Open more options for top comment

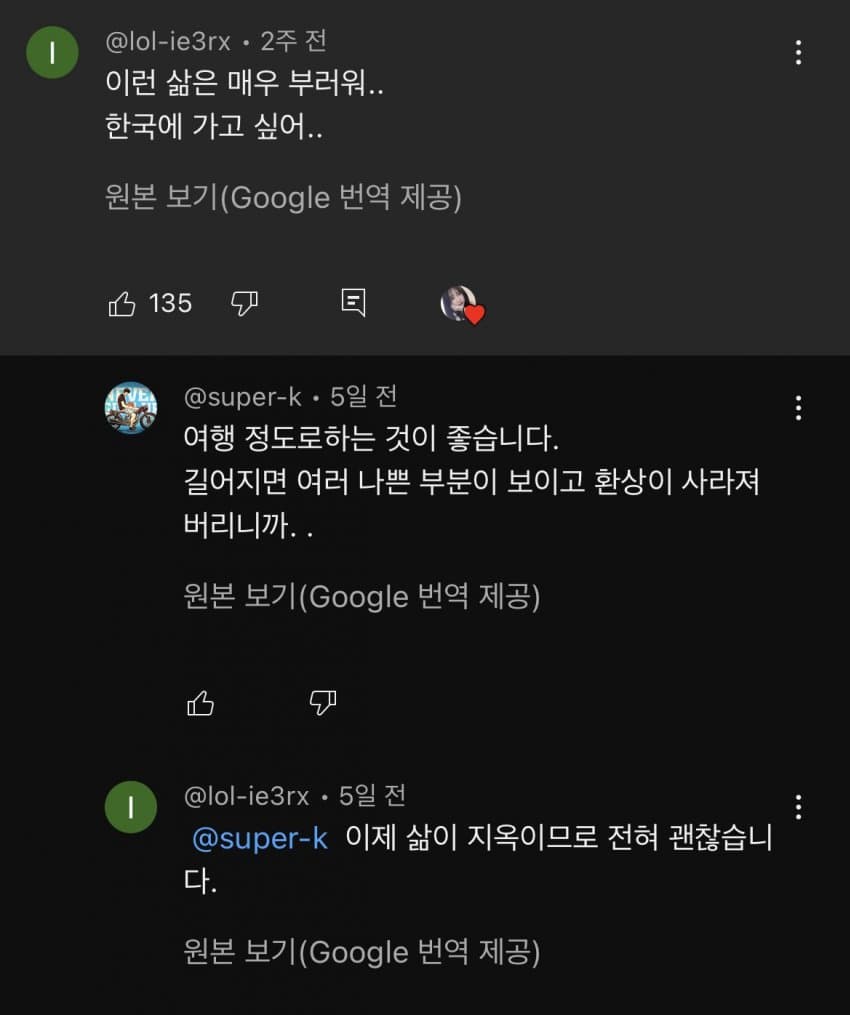point(798,53)
